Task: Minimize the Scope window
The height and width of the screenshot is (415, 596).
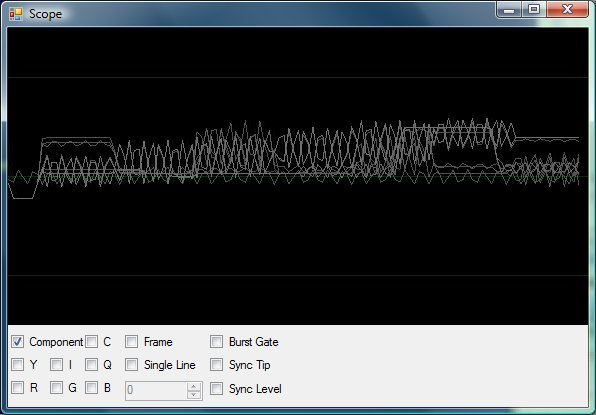Action: point(509,10)
